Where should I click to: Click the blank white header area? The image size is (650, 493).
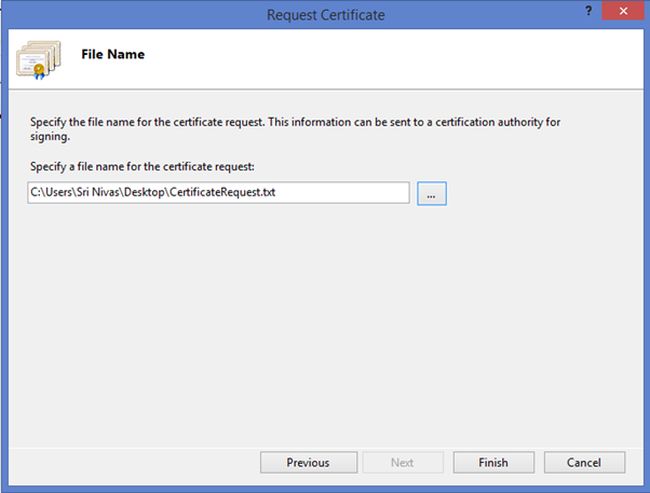[x=400, y=60]
